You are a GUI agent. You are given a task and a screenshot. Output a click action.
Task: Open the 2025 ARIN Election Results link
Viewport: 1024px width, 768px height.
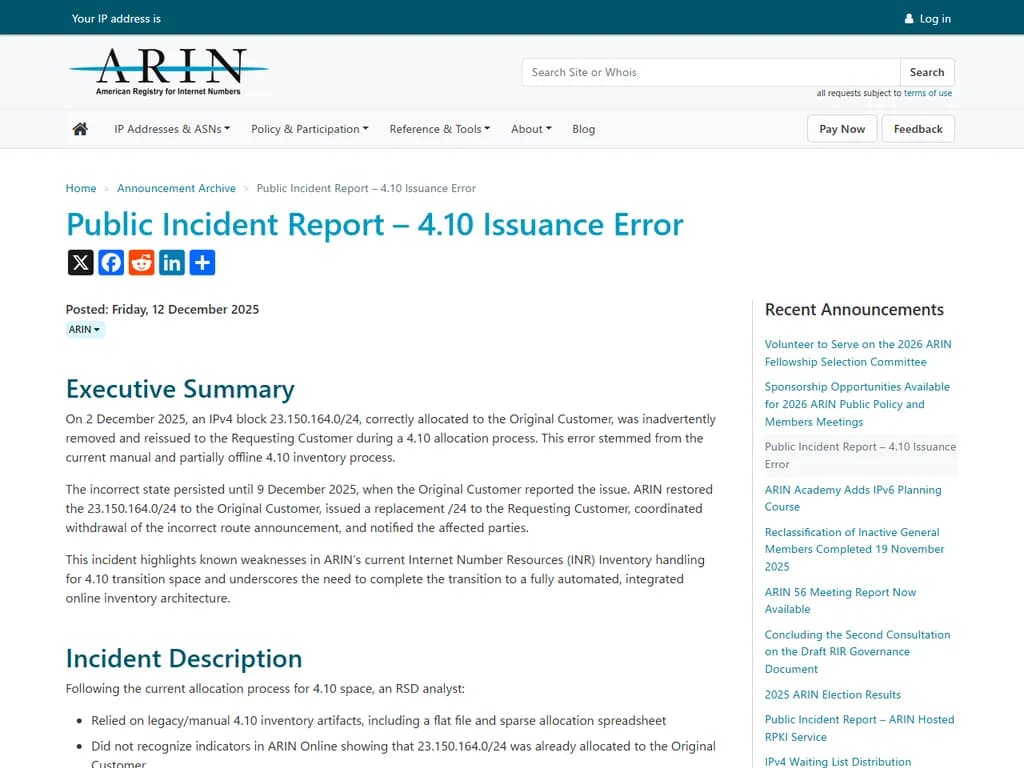(x=832, y=694)
